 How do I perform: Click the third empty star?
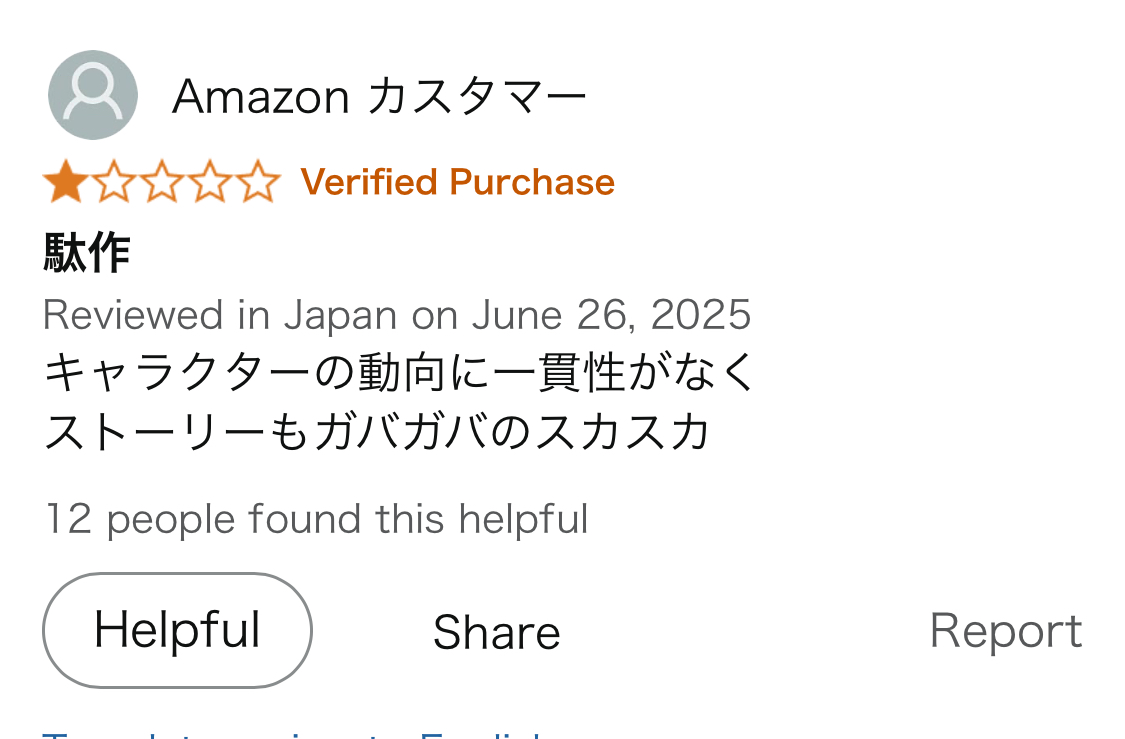click(161, 182)
